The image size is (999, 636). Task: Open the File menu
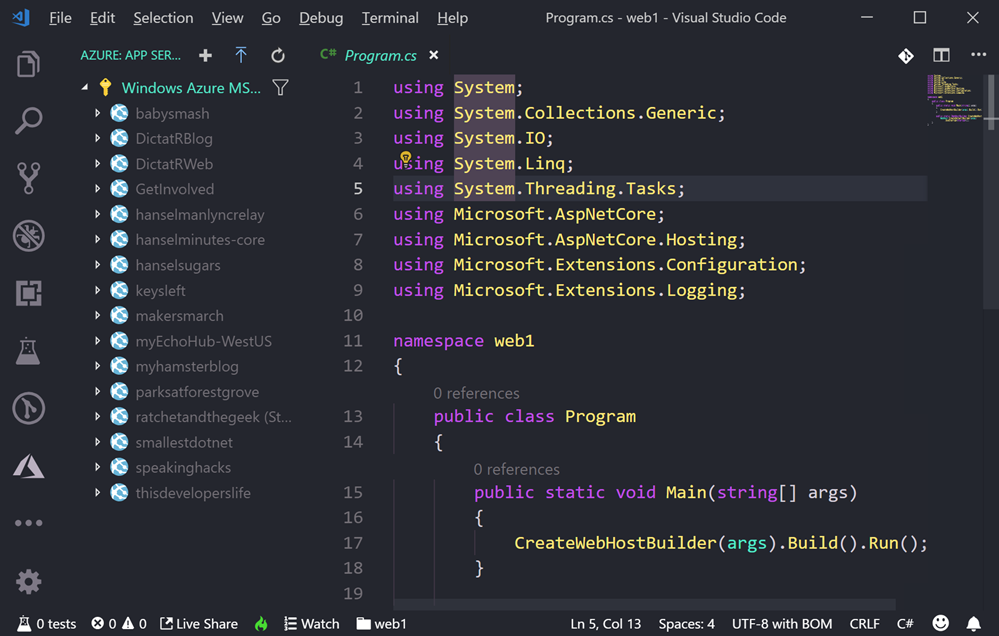pos(61,18)
